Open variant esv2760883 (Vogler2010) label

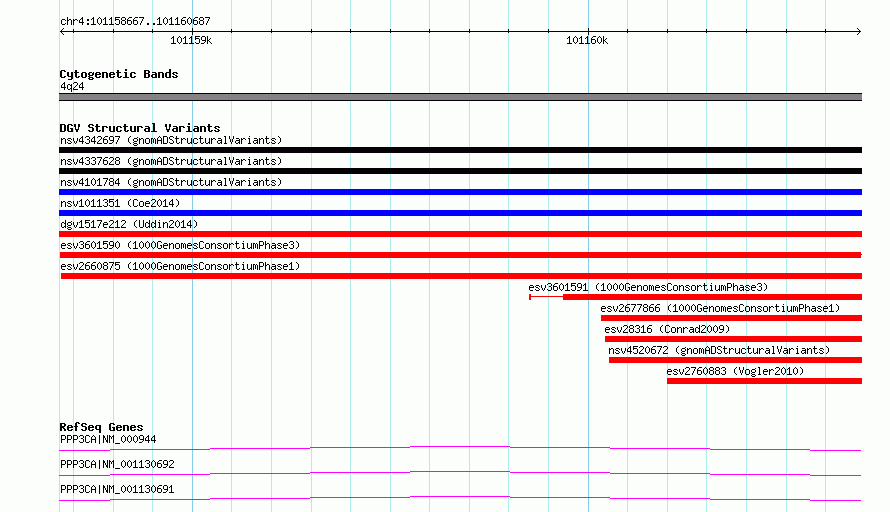[x=735, y=371]
